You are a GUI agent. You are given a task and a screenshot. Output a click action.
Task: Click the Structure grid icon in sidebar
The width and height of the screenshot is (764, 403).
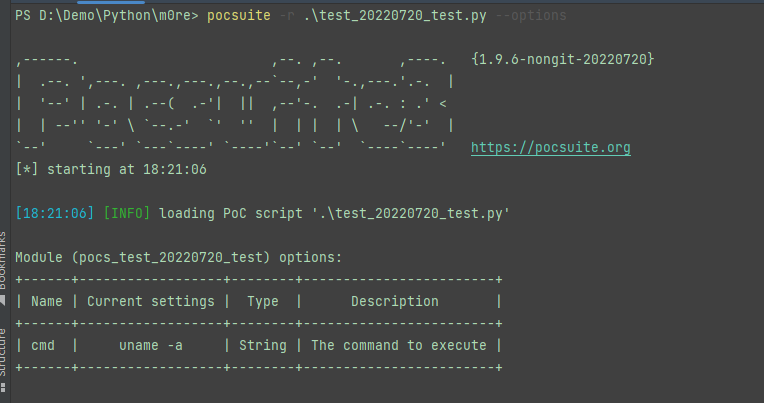(x=3, y=388)
